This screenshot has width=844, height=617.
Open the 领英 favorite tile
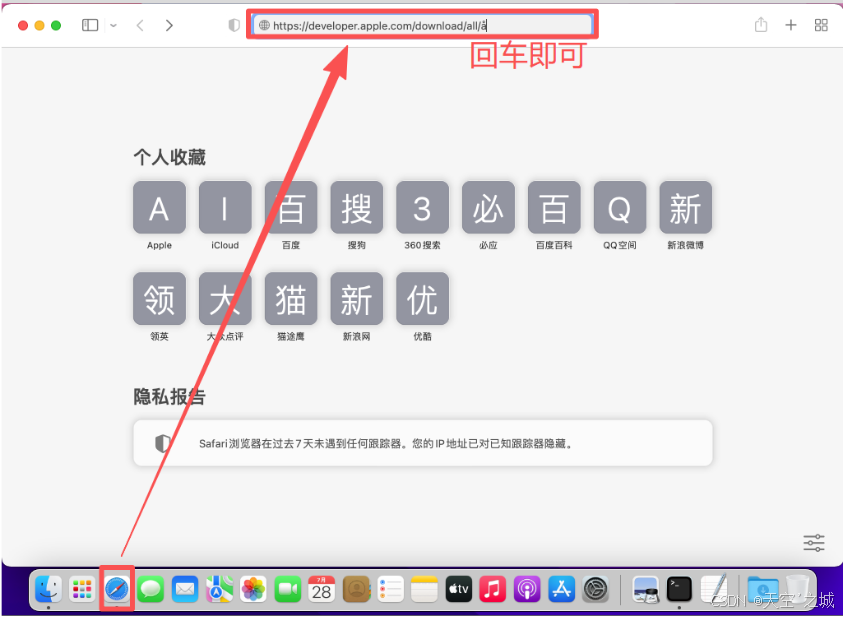pos(159,298)
